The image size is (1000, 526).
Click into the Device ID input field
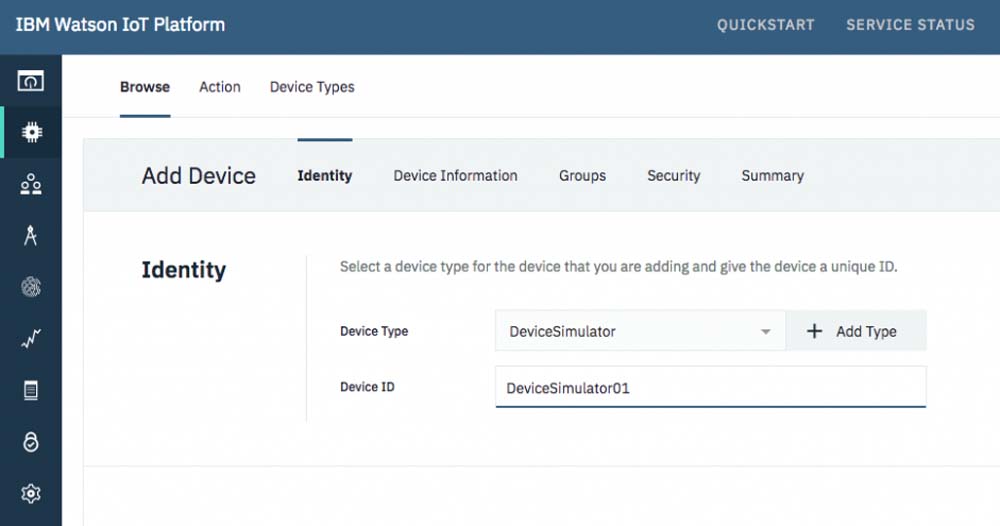tap(710, 388)
